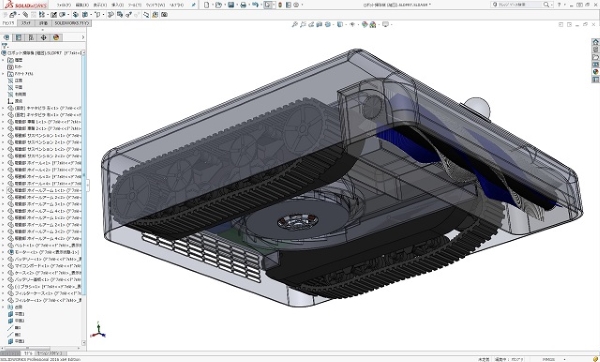Expand the サスペンション 1<1> component node
Viewport: 600px width, 362px height.
click(3, 135)
